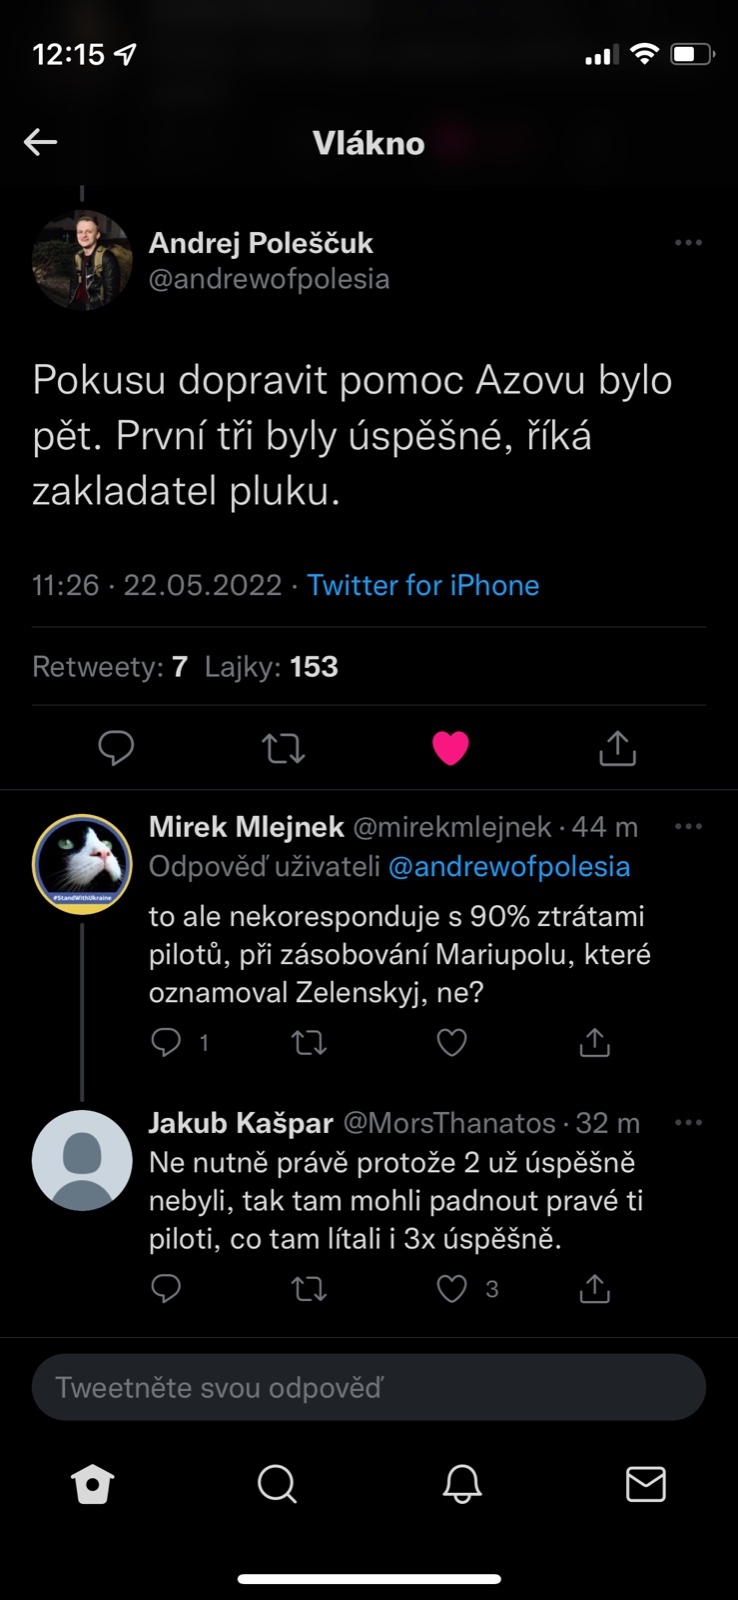Open more options for Mirek Mlejnek's reply
Image resolution: width=738 pixels, height=1600 pixels.
pos(688,827)
